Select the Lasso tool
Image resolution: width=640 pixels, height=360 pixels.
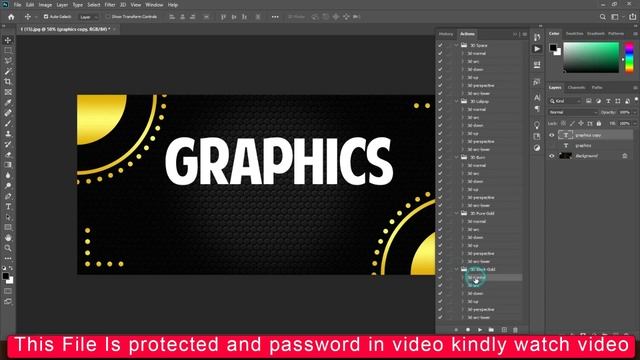point(8,60)
